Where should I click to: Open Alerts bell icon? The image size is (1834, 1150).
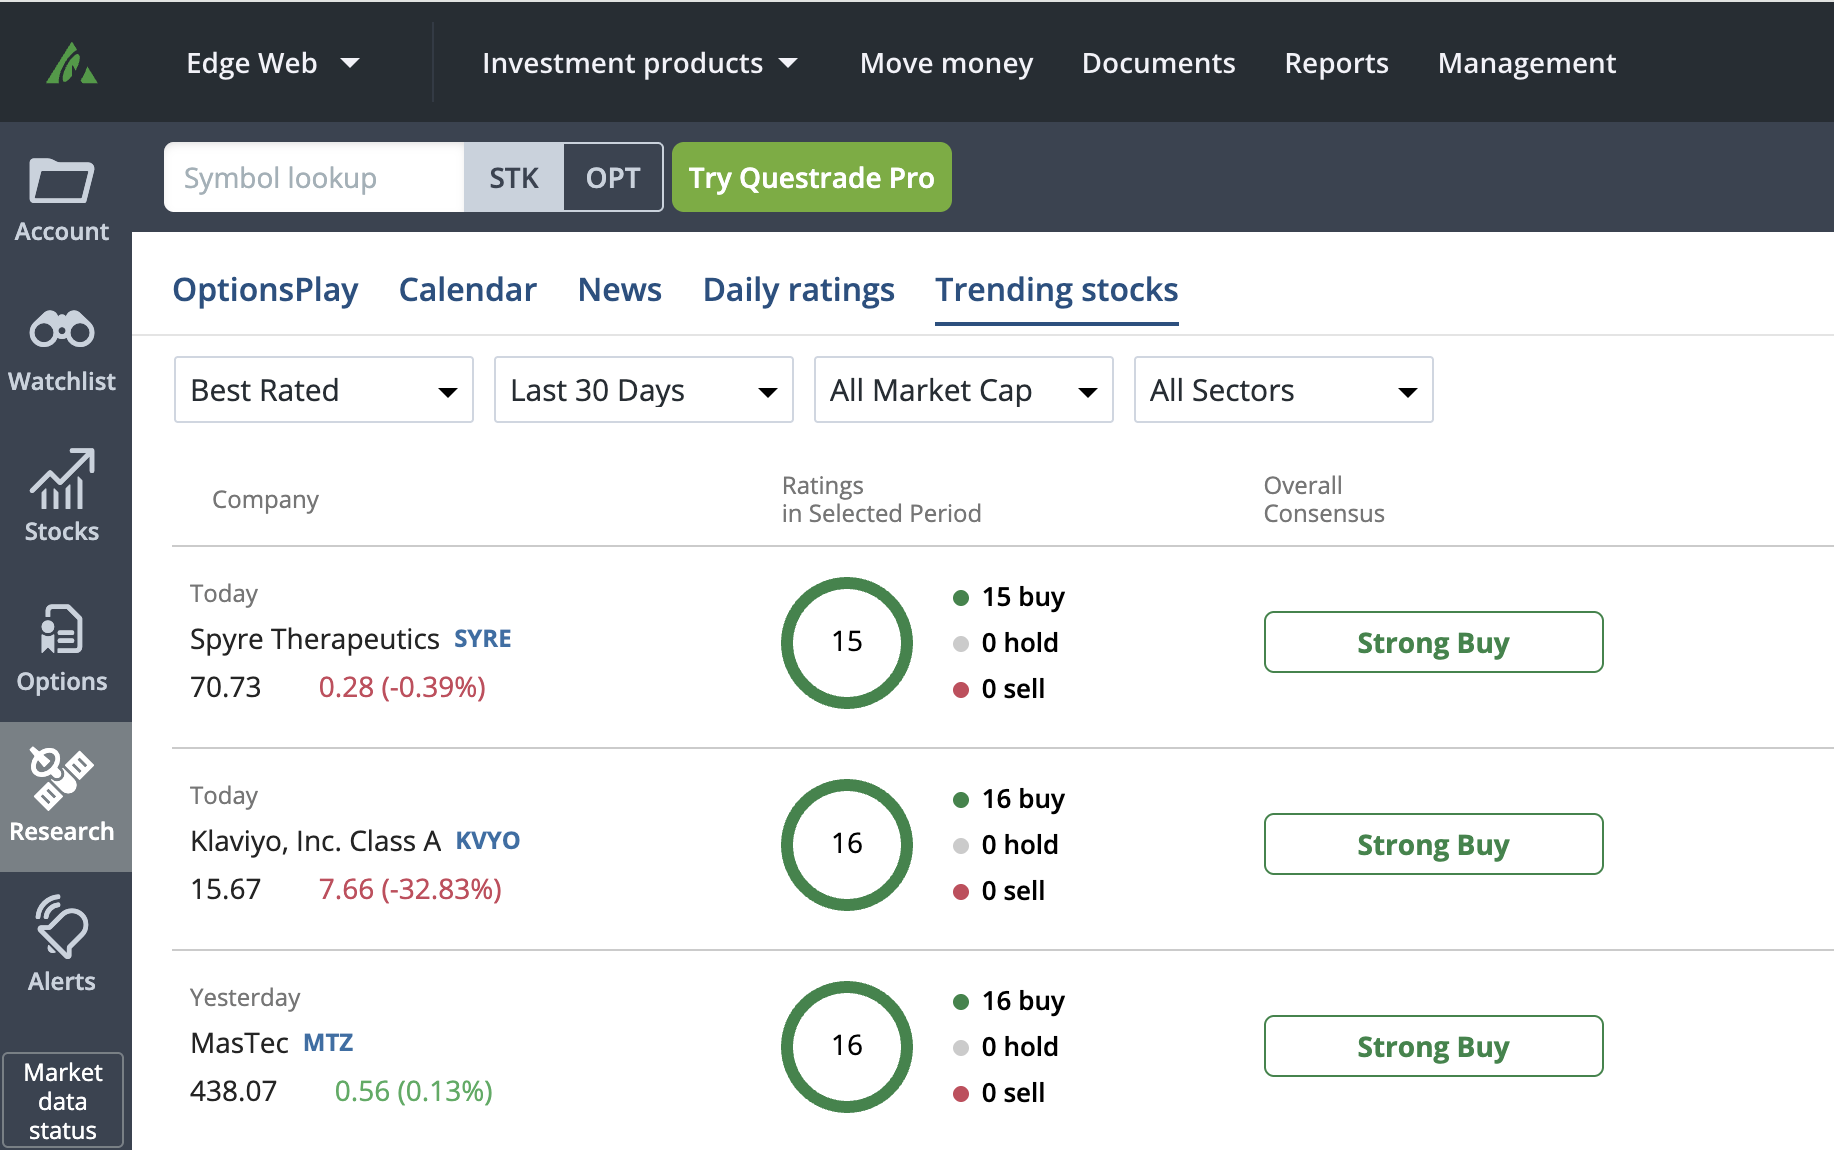tap(61, 927)
